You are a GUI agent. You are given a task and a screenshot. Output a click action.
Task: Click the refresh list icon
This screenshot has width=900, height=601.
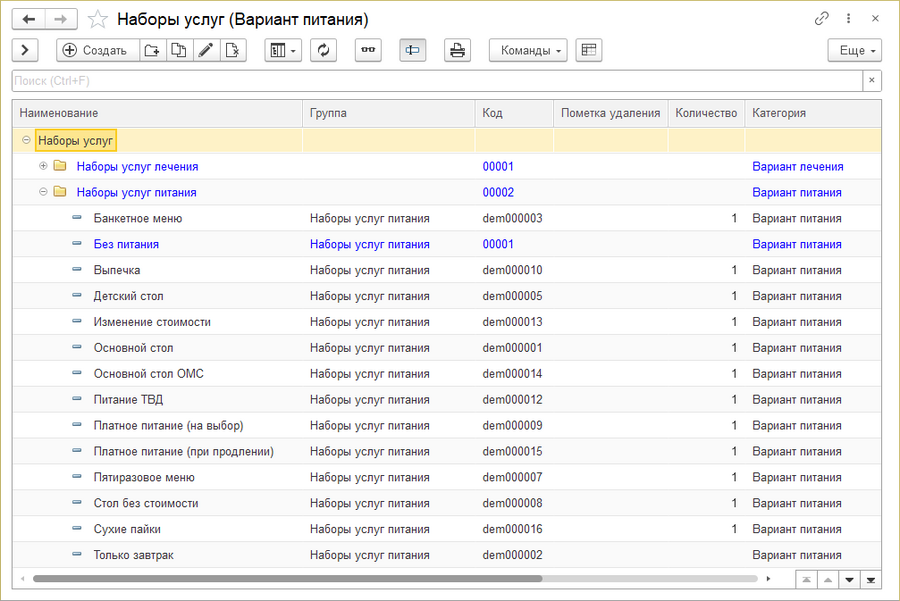click(323, 51)
